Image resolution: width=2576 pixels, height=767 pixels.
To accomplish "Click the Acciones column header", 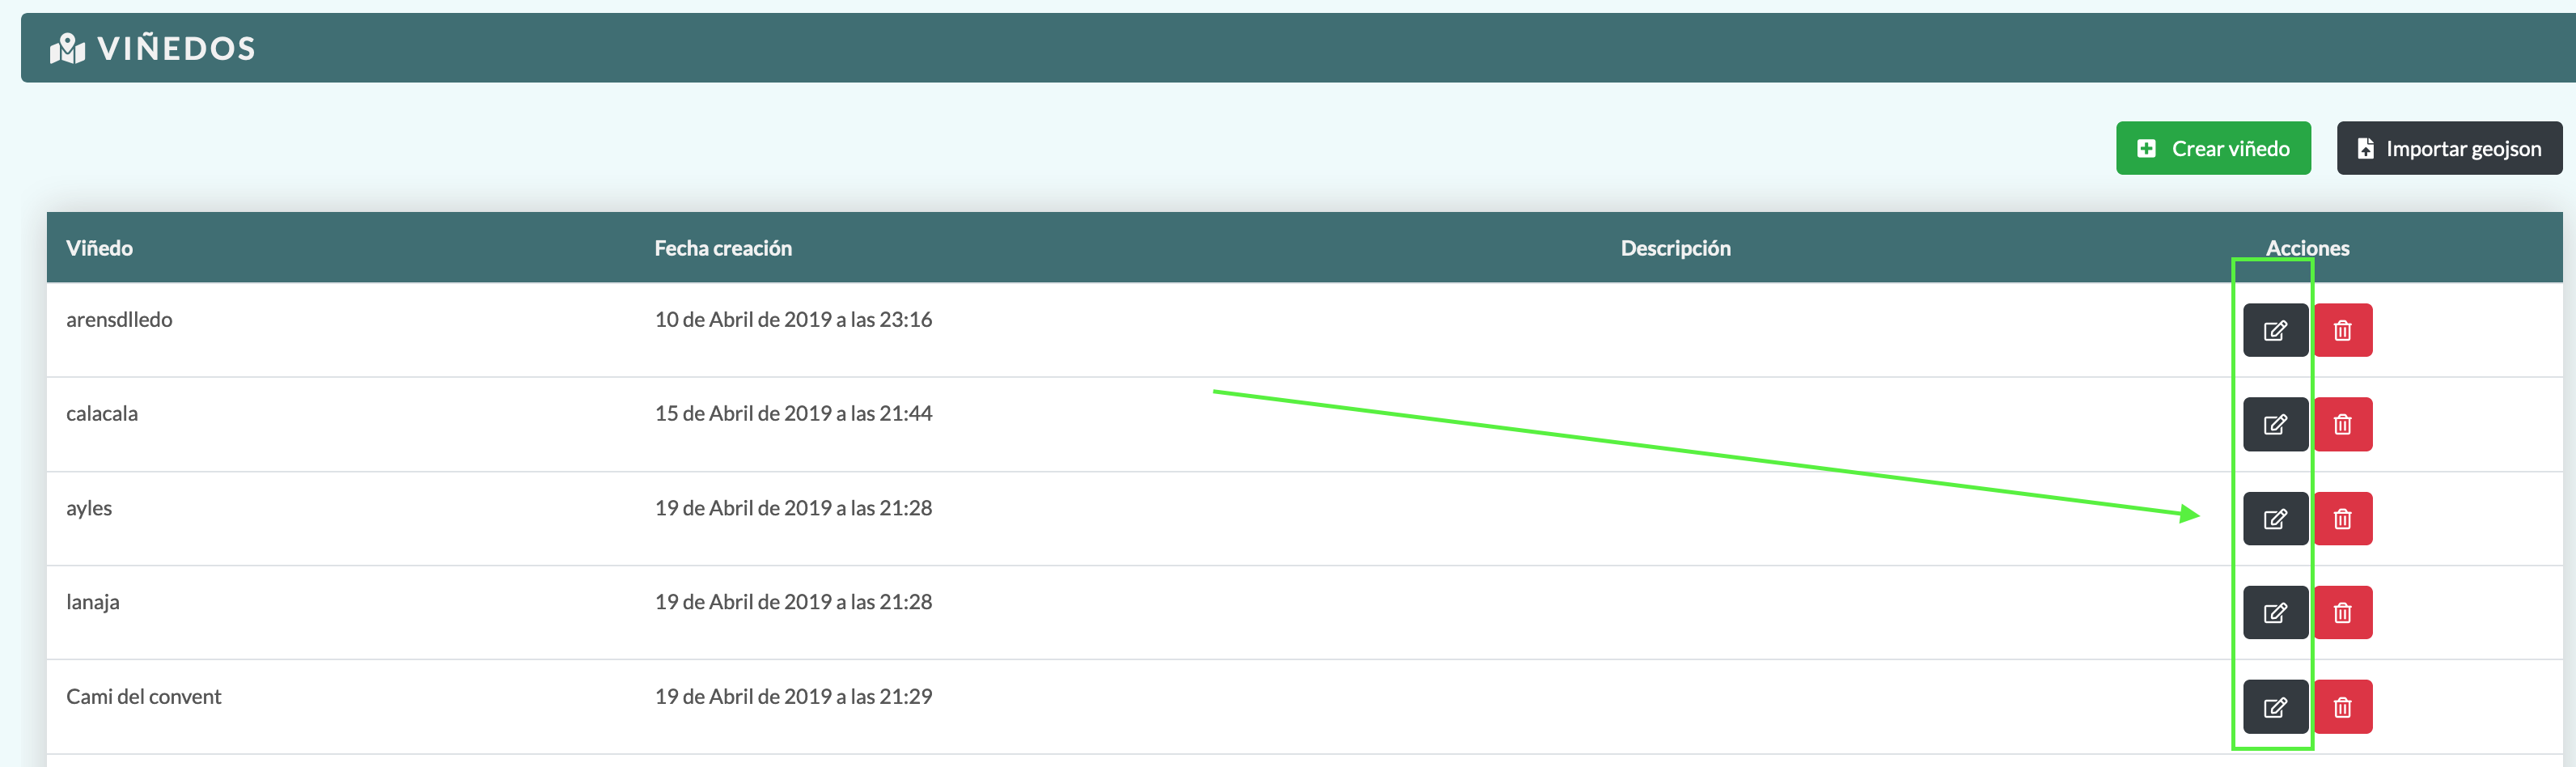I will point(2307,248).
